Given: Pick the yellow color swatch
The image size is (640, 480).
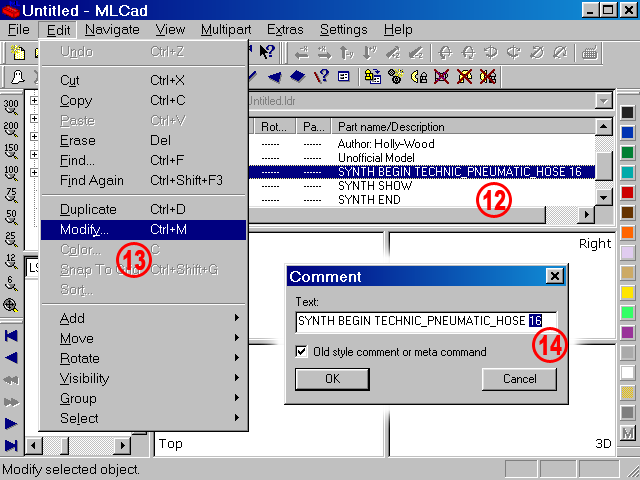Looking at the screenshot, I should coord(627,292).
